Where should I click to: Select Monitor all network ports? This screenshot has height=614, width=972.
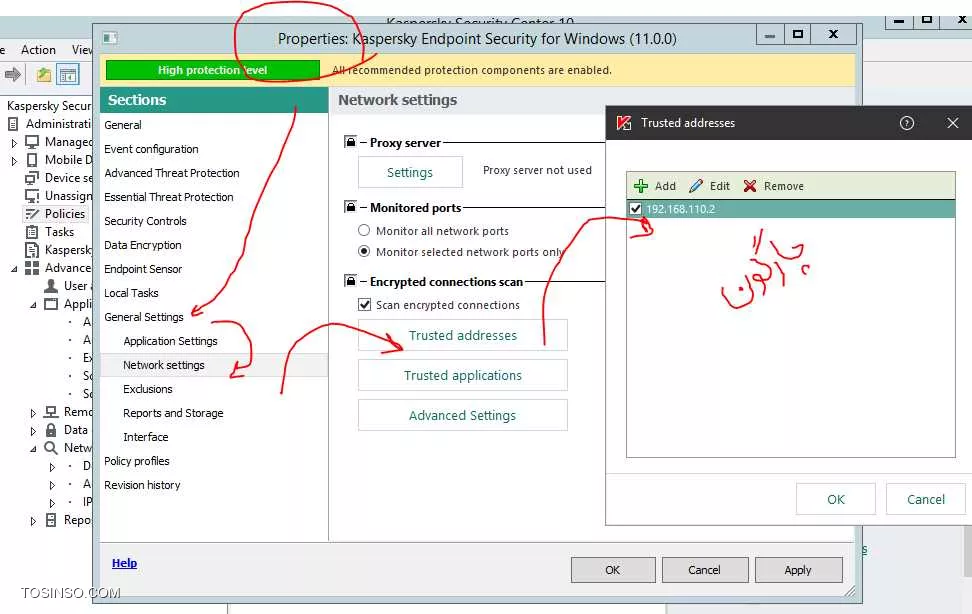tap(364, 230)
